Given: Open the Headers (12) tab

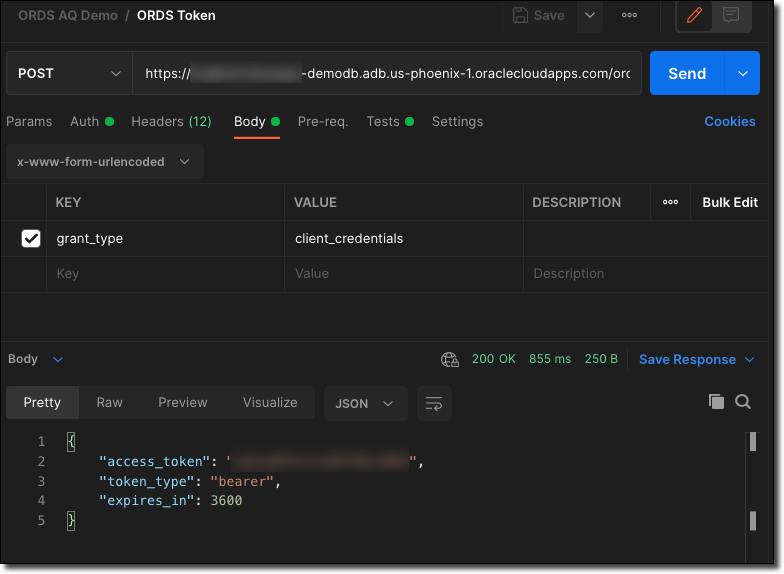Looking at the screenshot, I should (171, 122).
